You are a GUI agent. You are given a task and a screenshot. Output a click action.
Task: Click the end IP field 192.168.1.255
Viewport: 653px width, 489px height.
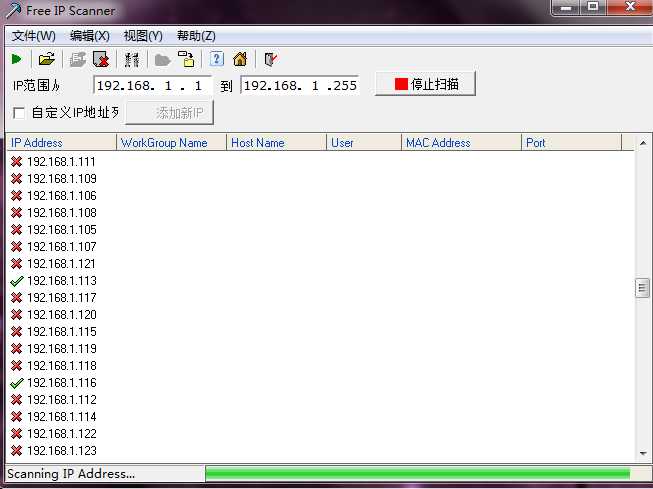(x=300, y=85)
